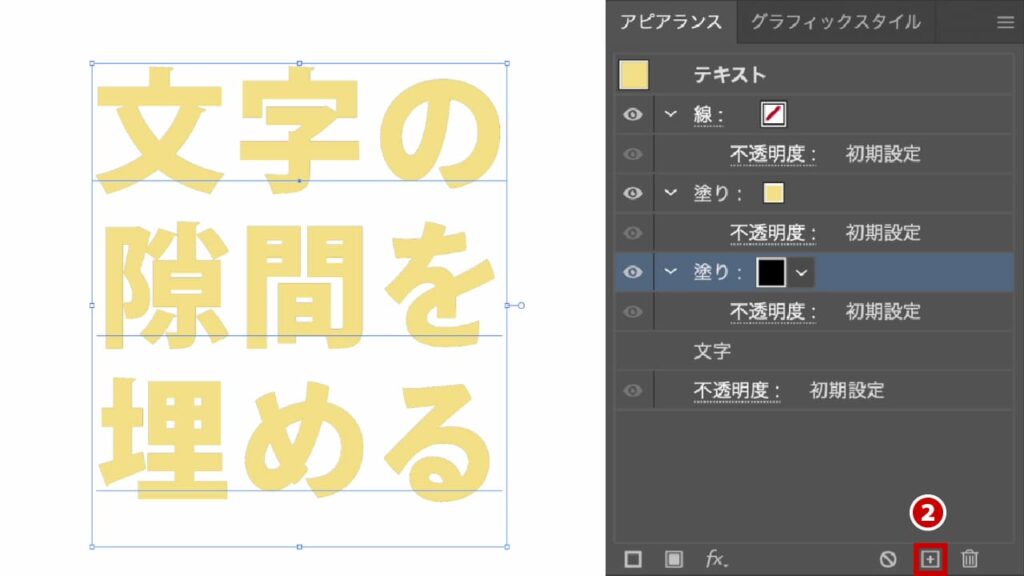Toggle eye for opacity under yellow 塗り
Viewport: 1024px width, 576px height.
pyautogui.click(x=632, y=233)
